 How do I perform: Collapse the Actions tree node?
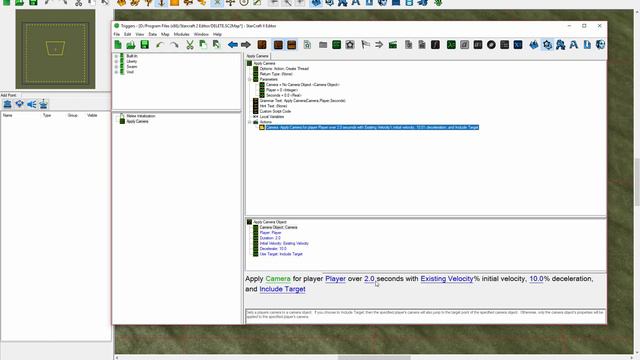click(249, 122)
